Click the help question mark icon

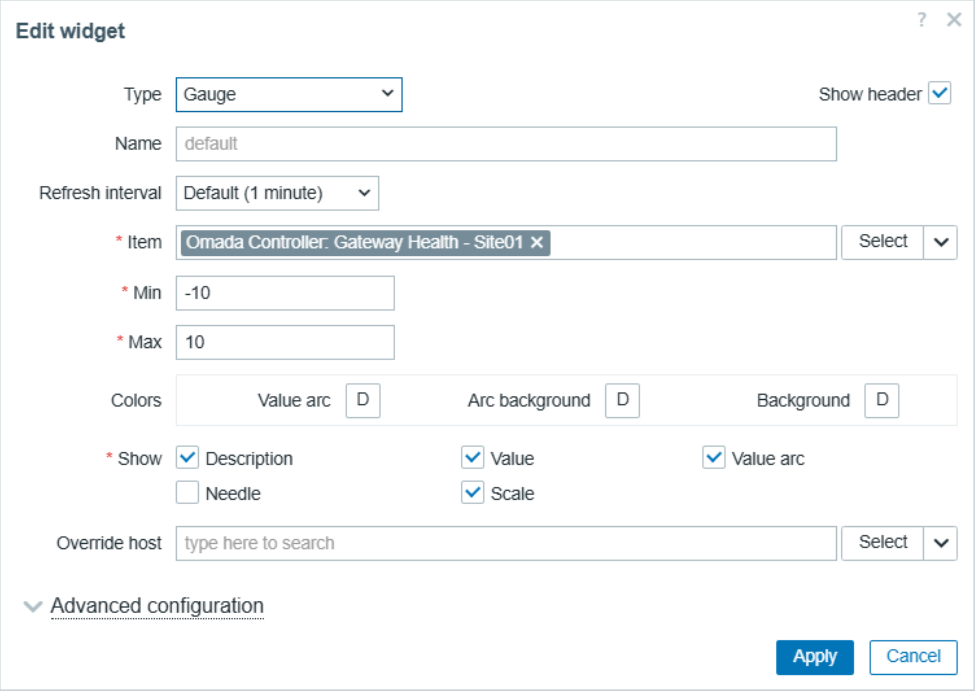click(x=922, y=20)
